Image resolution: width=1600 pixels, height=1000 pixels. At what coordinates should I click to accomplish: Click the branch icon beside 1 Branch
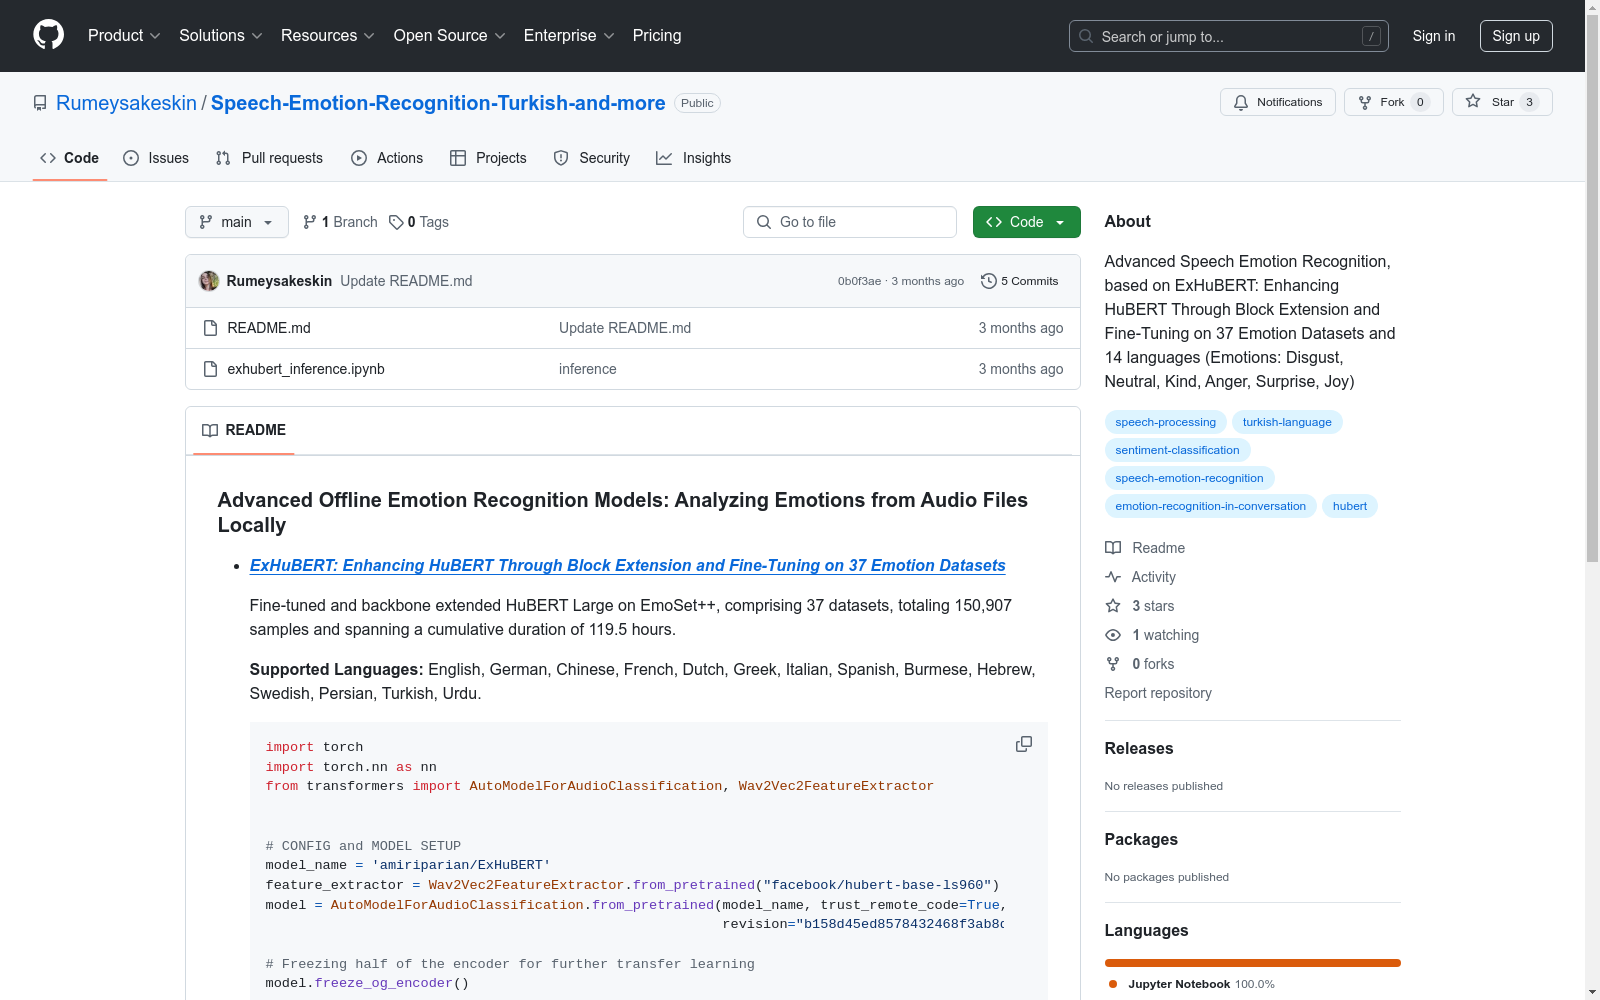tap(310, 222)
